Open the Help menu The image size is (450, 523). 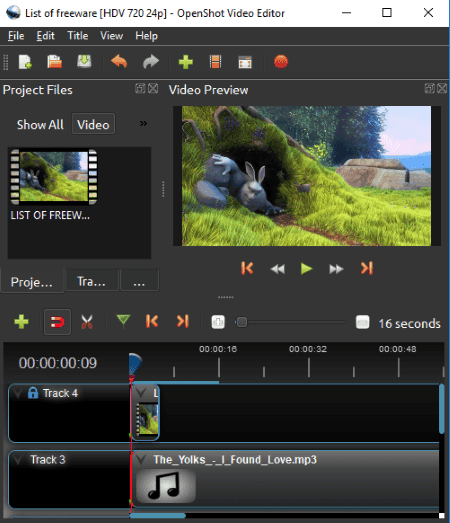146,36
